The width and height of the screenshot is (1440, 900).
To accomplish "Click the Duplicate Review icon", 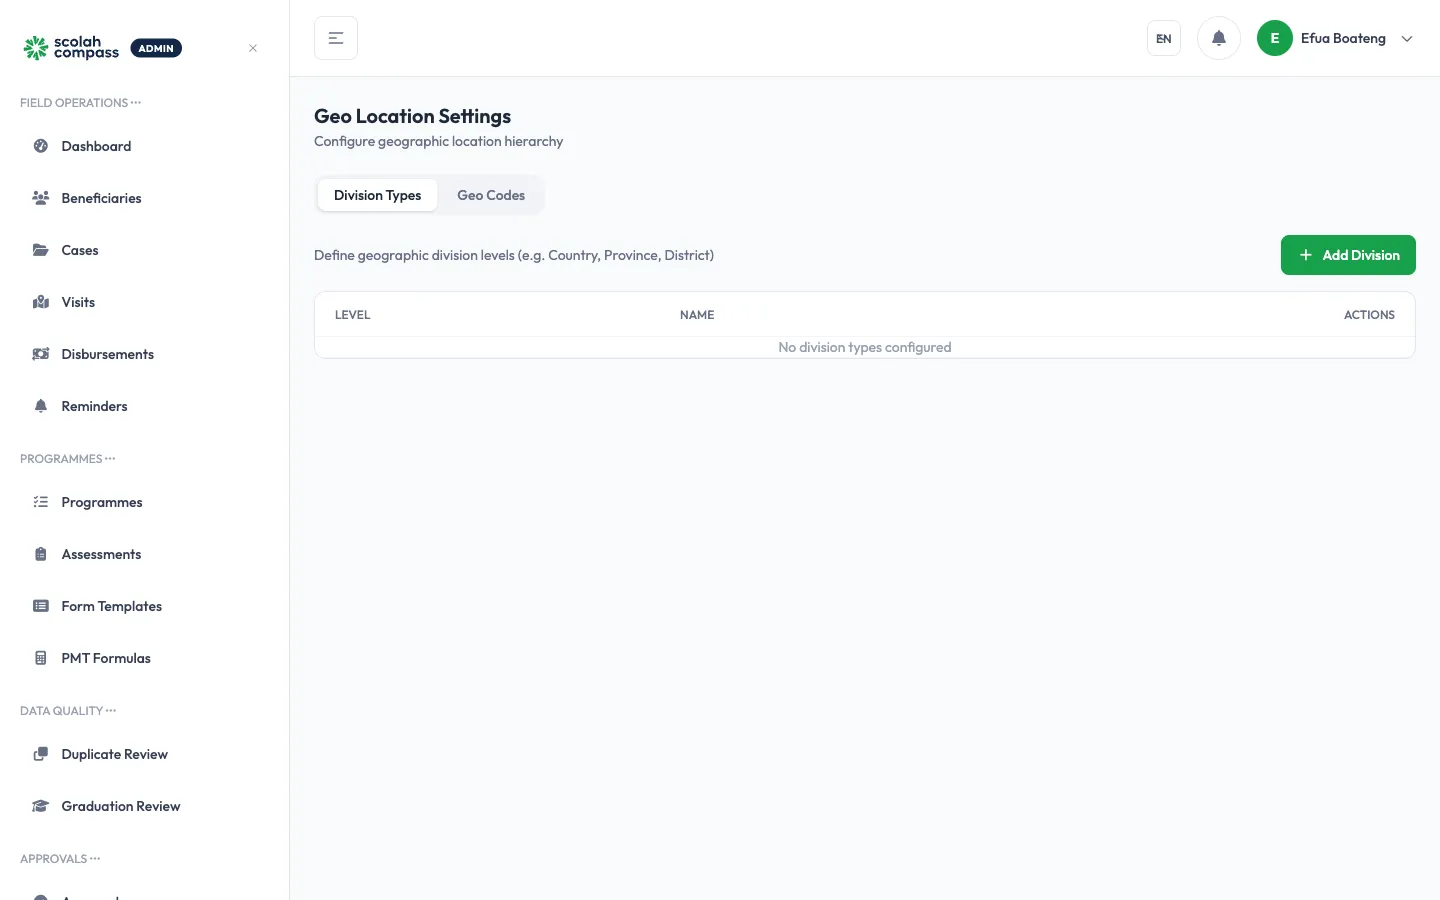I will (41, 754).
